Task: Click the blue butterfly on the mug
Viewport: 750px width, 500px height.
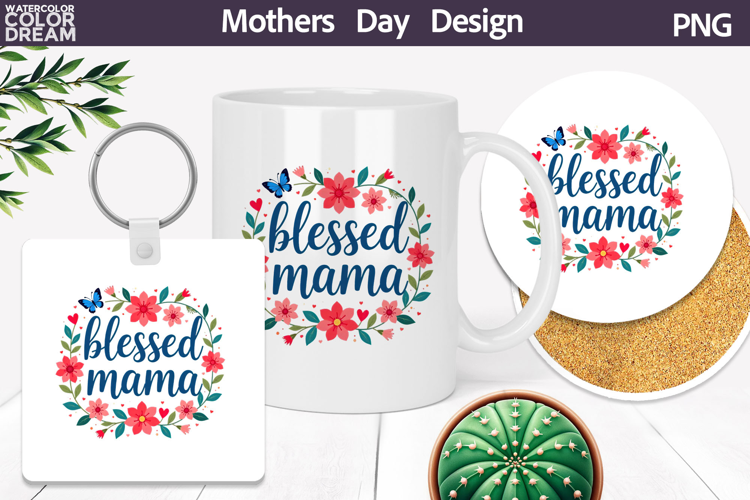Action: click(277, 183)
